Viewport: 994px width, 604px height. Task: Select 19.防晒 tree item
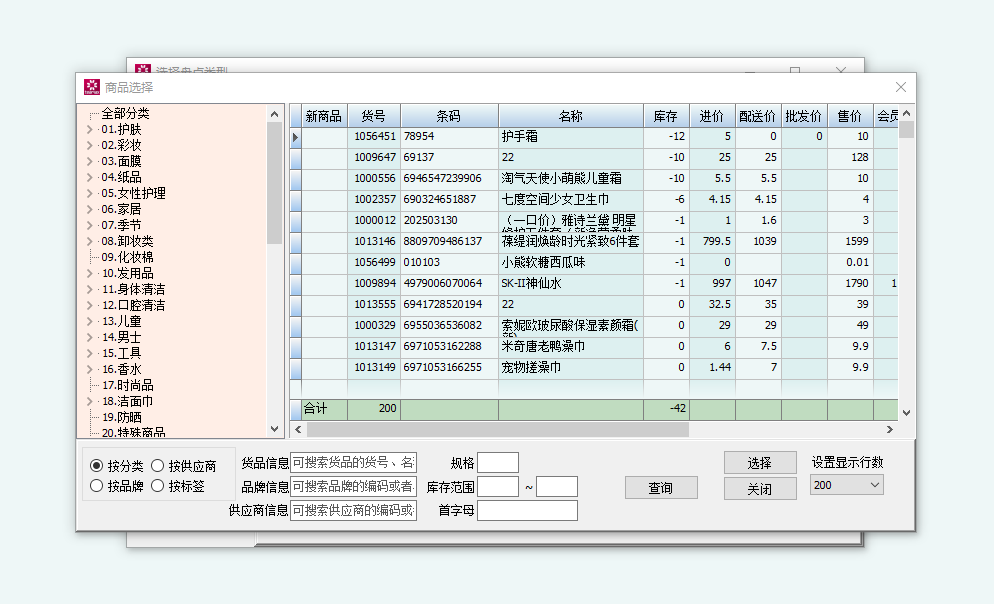[x=122, y=417]
